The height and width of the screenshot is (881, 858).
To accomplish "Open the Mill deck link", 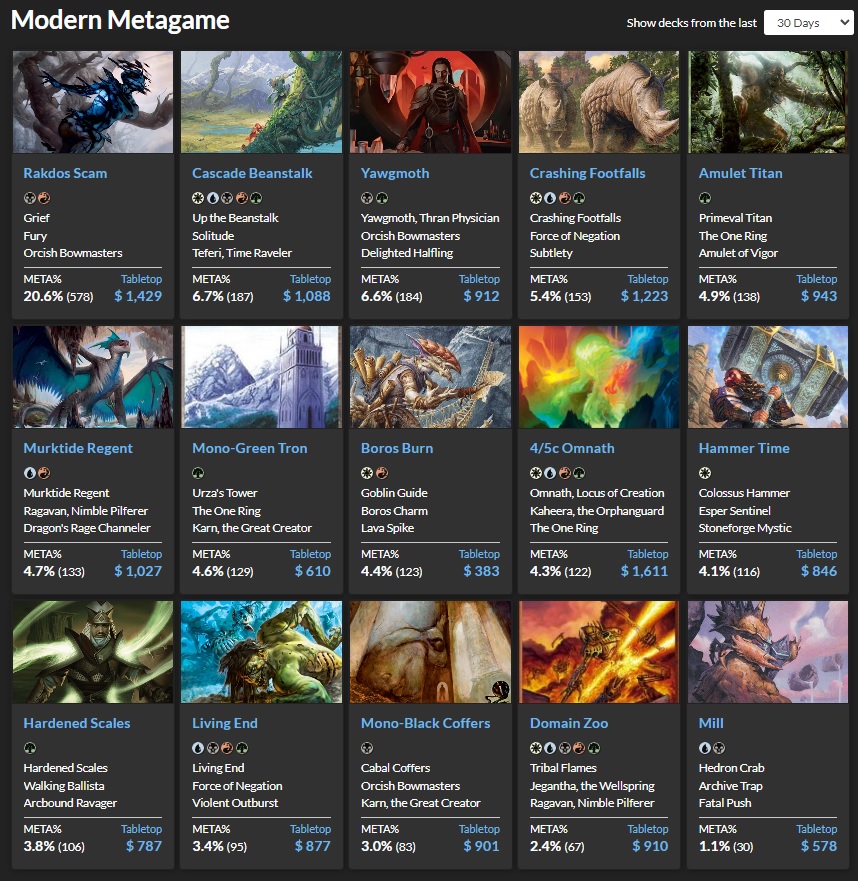I will click(x=711, y=723).
